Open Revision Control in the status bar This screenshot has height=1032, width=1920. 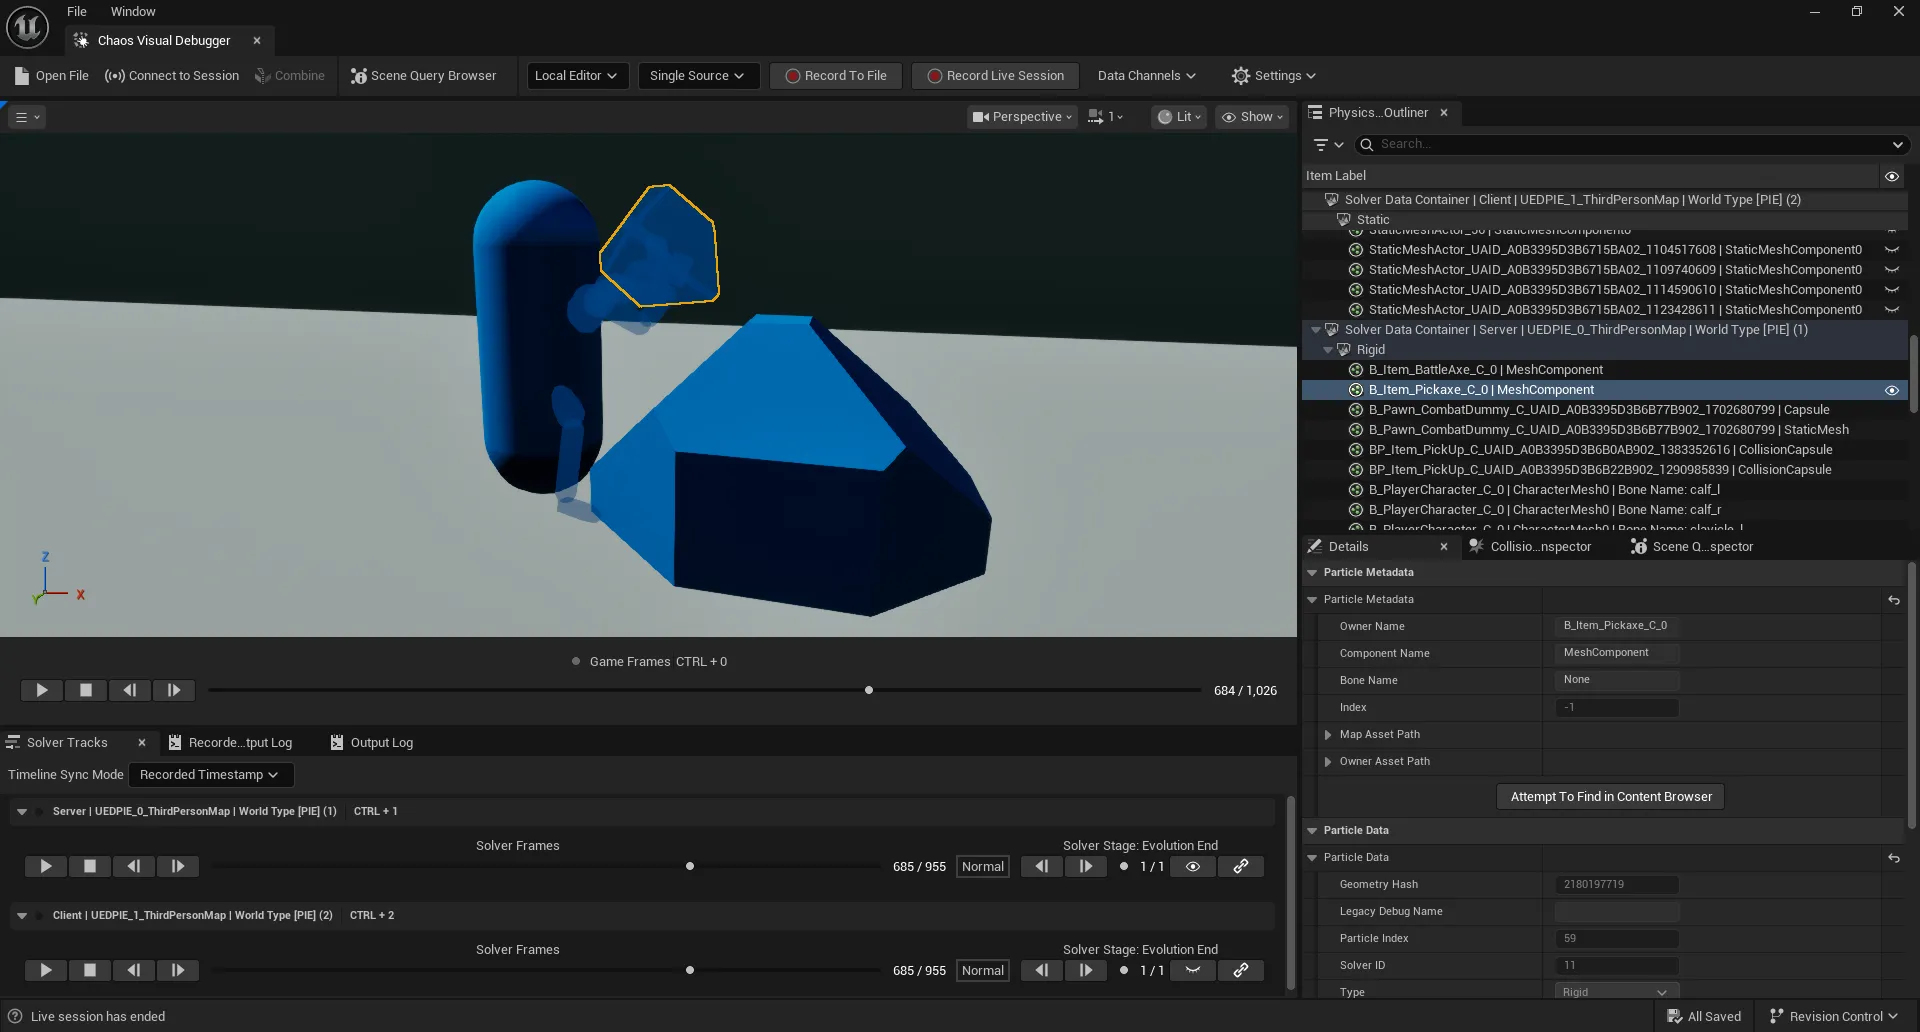pos(1833,1015)
